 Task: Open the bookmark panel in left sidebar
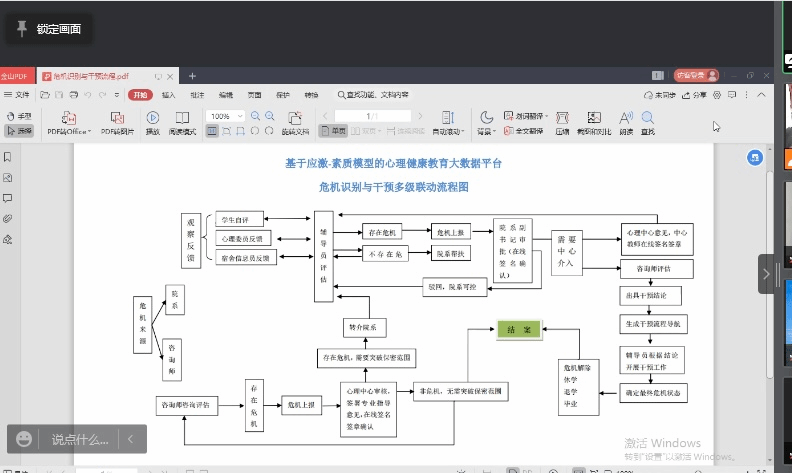[8, 157]
